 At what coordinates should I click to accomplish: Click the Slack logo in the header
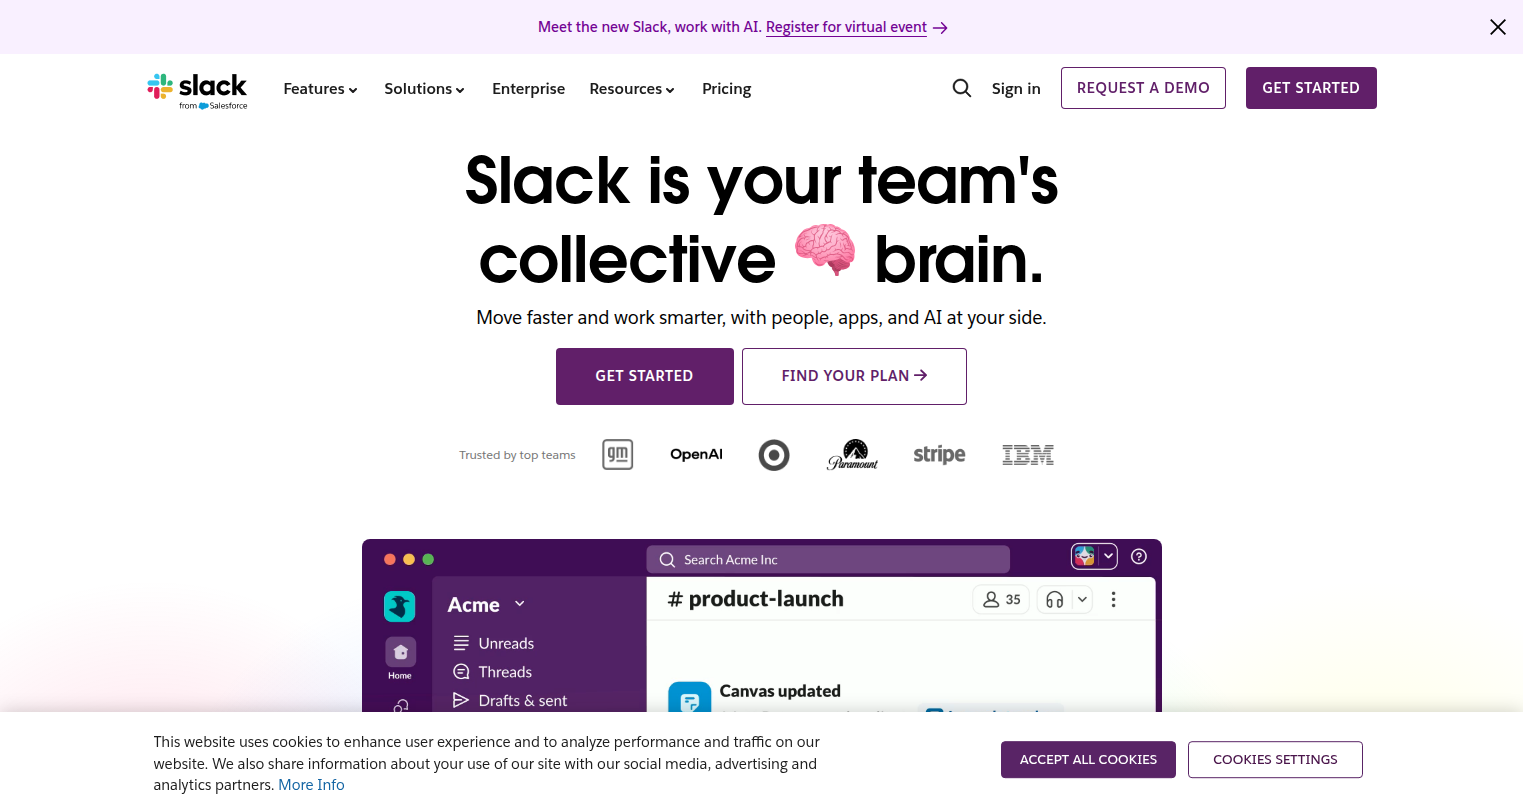click(197, 89)
